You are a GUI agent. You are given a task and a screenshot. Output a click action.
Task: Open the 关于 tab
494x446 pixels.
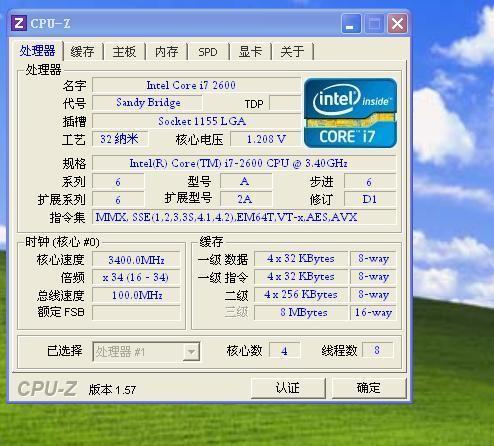292,52
